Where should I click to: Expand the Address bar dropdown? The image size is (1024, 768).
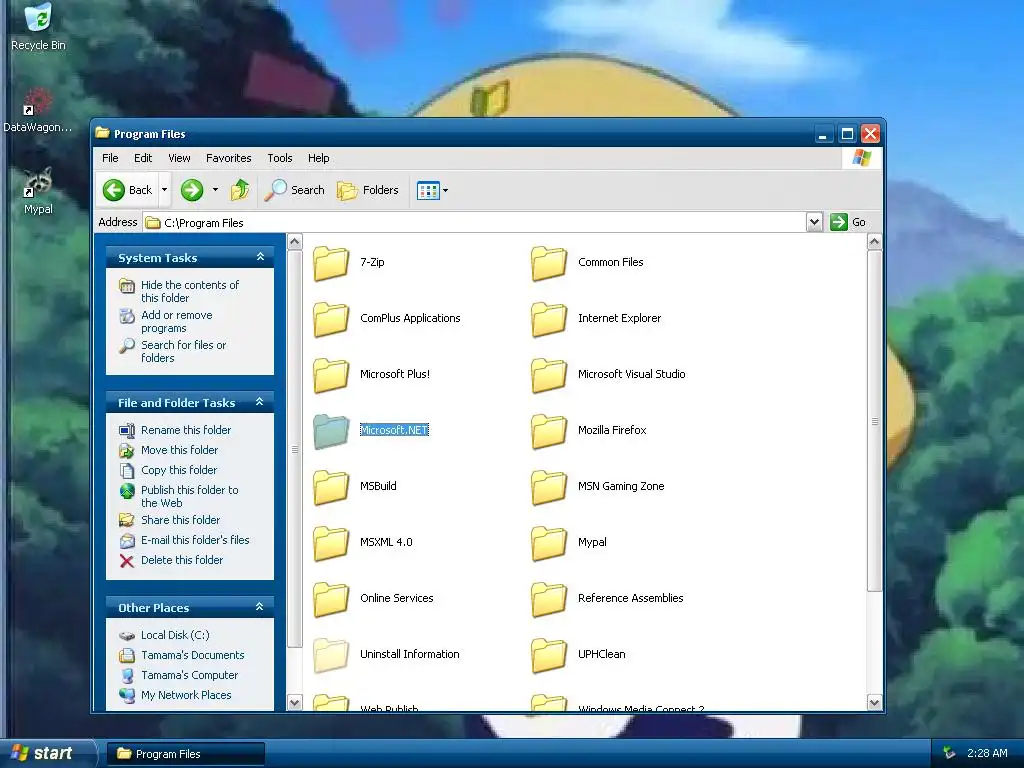coord(814,222)
